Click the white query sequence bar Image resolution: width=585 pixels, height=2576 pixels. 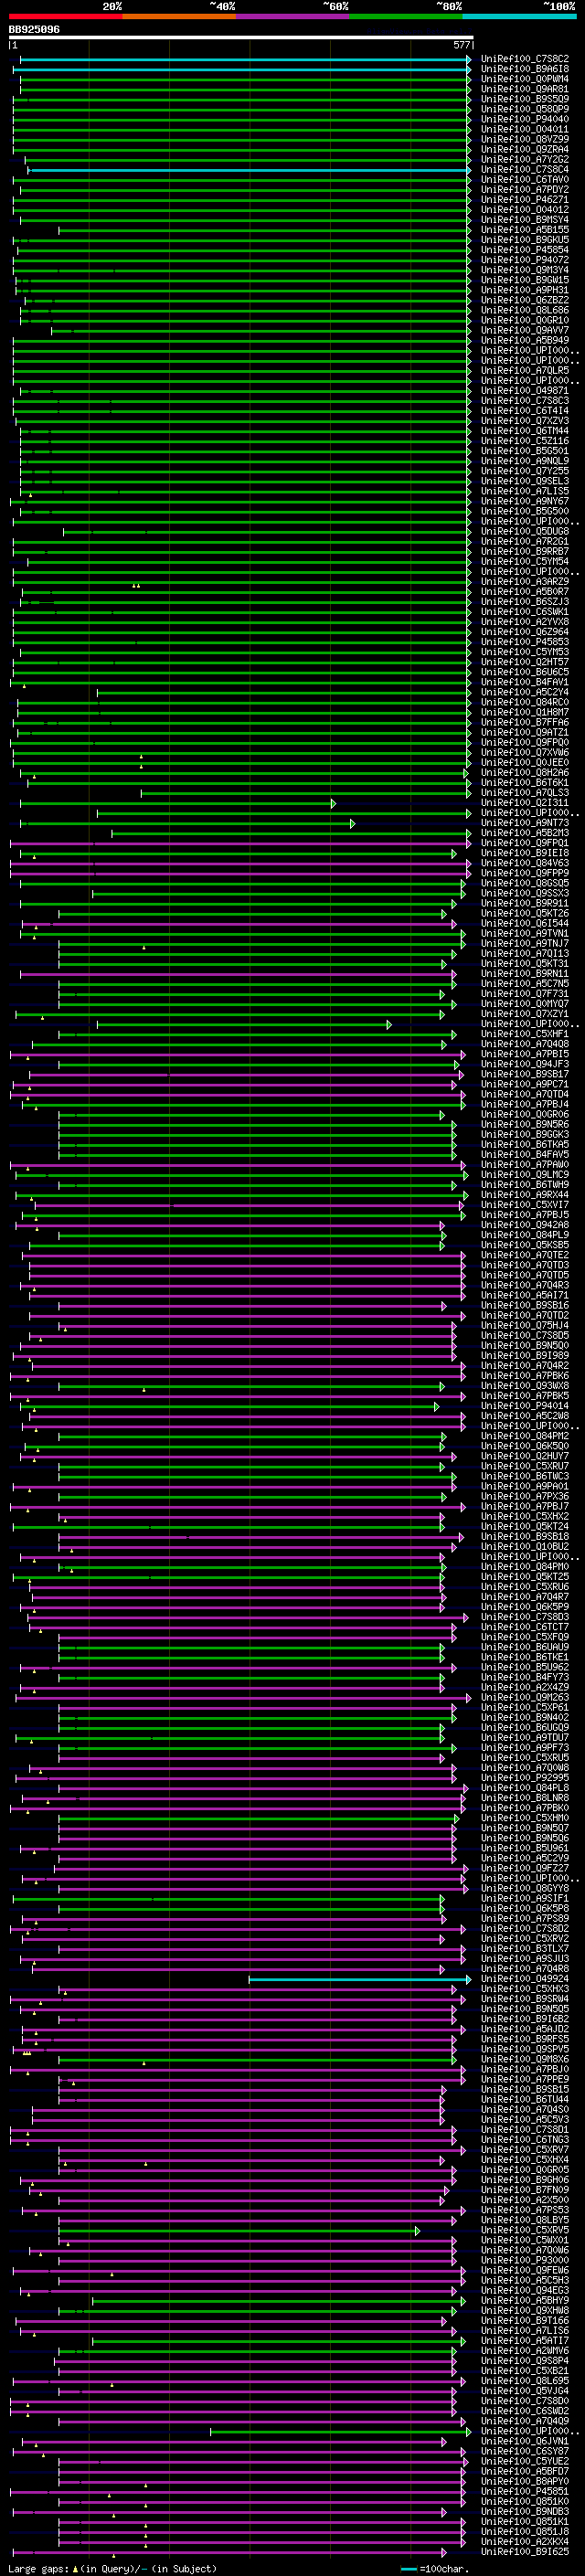point(241,38)
